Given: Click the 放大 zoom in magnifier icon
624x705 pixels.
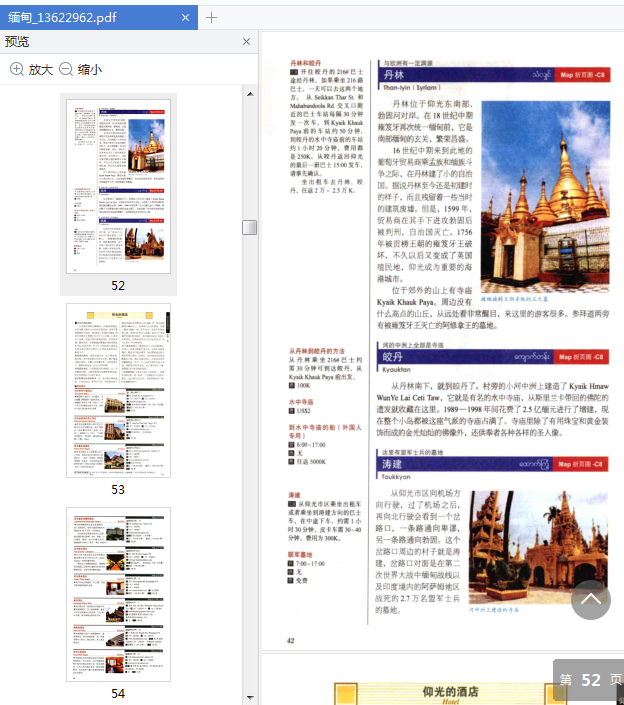Looking at the screenshot, I should click(17, 69).
